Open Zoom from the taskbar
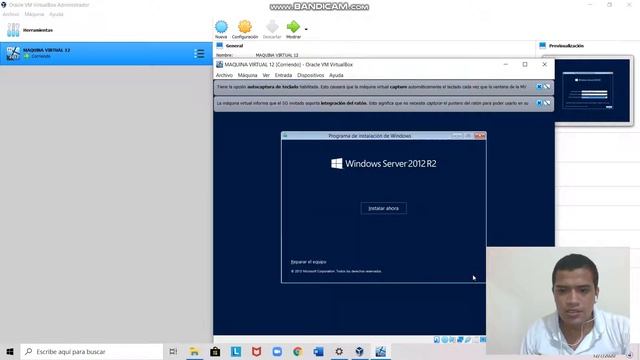 [x=277, y=351]
